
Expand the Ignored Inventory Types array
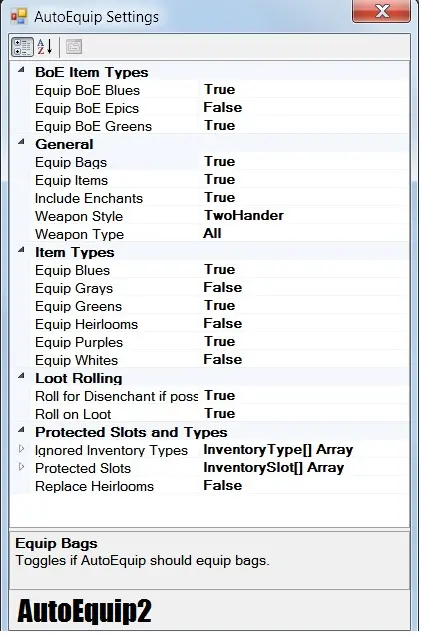[x=21, y=449]
